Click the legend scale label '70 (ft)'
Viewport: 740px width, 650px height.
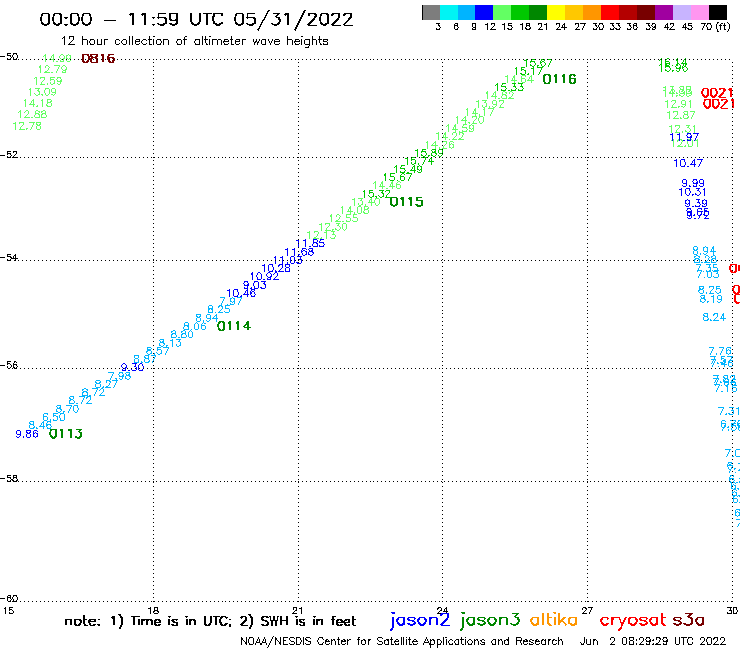click(x=715, y=27)
